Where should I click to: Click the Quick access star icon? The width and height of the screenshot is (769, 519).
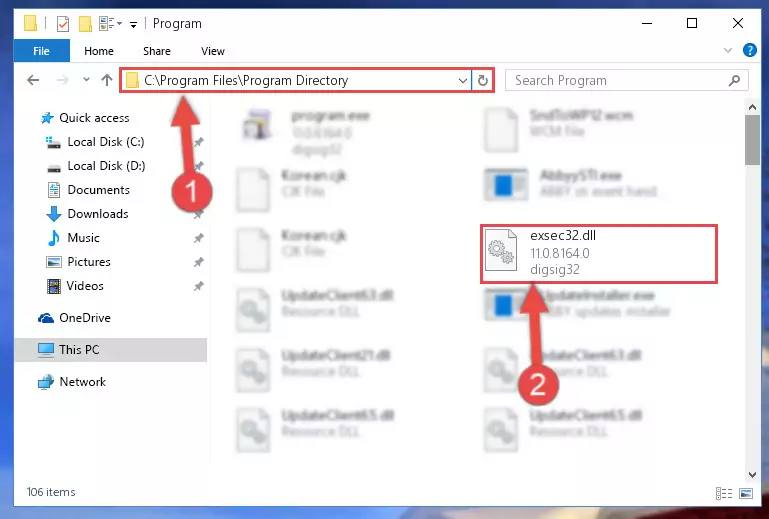click(47, 118)
